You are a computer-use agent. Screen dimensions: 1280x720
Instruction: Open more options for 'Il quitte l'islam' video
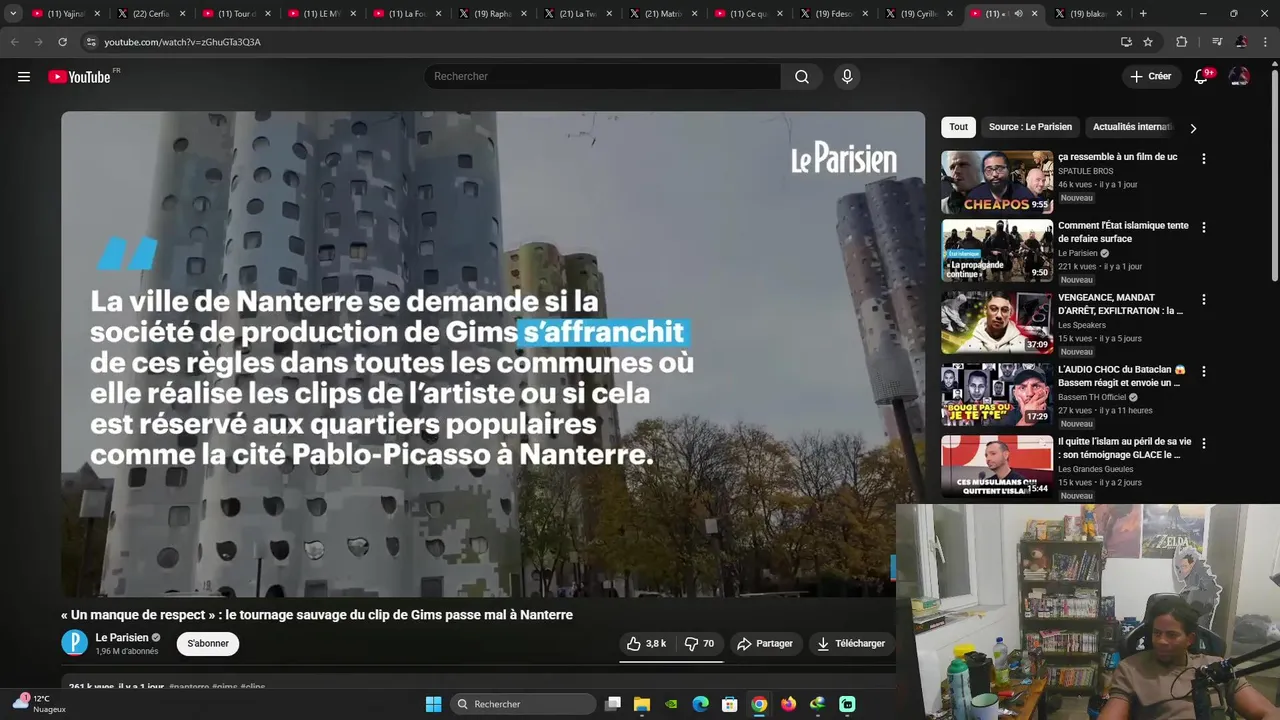1204,444
